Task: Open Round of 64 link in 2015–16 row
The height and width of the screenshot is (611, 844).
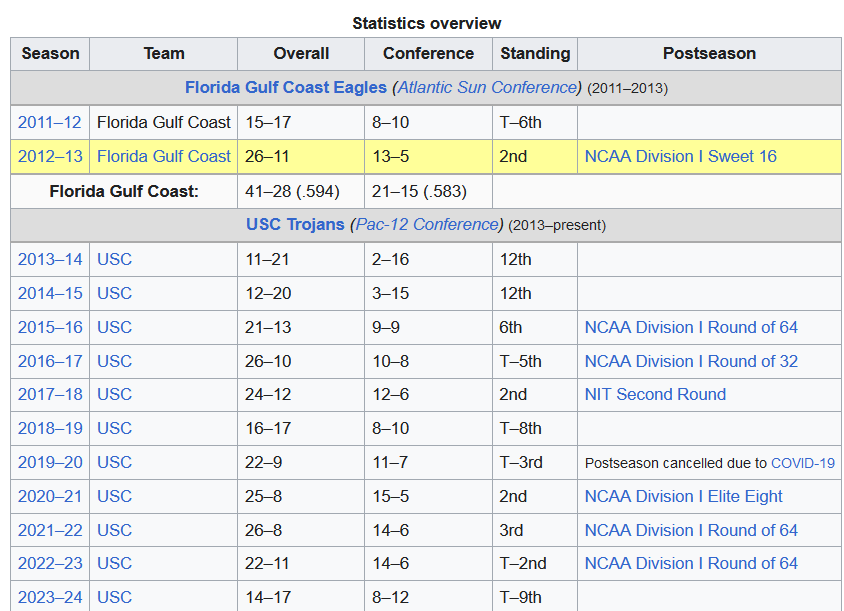Action: pyautogui.click(x=691, y=327)
